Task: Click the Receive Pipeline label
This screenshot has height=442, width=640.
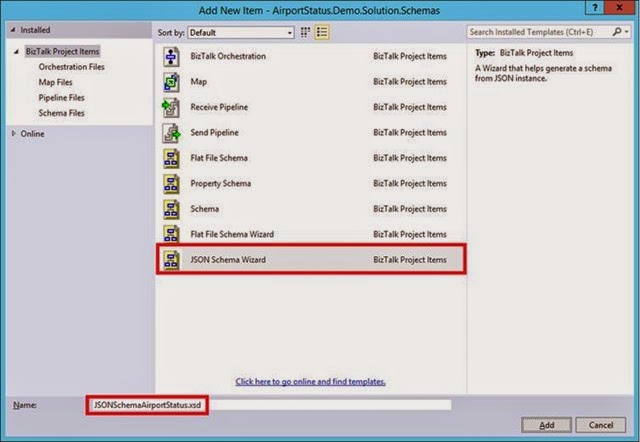Action: coord(219,107)
